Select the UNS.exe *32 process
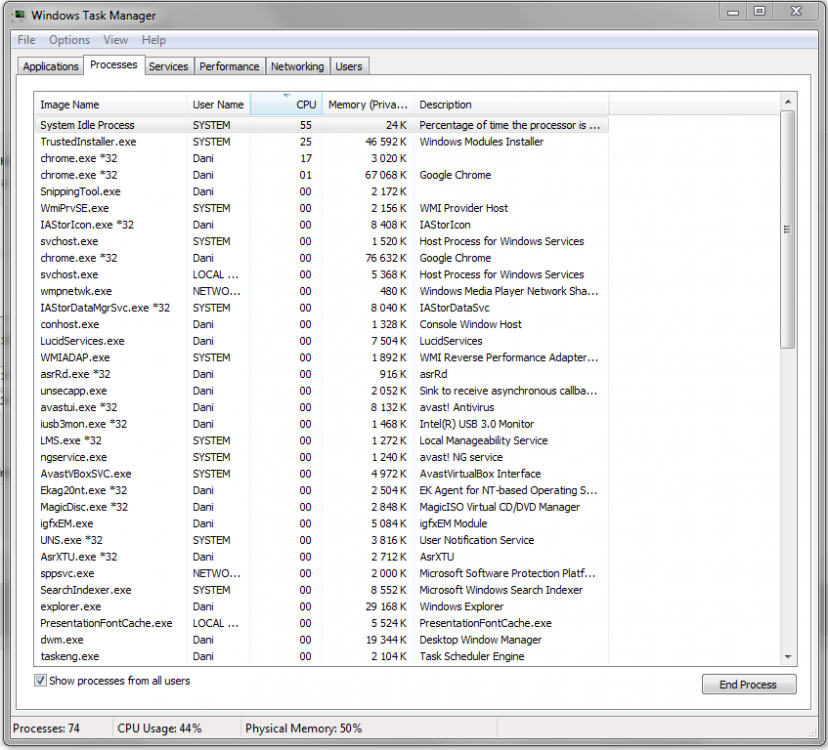 click(x=321, y=540)
